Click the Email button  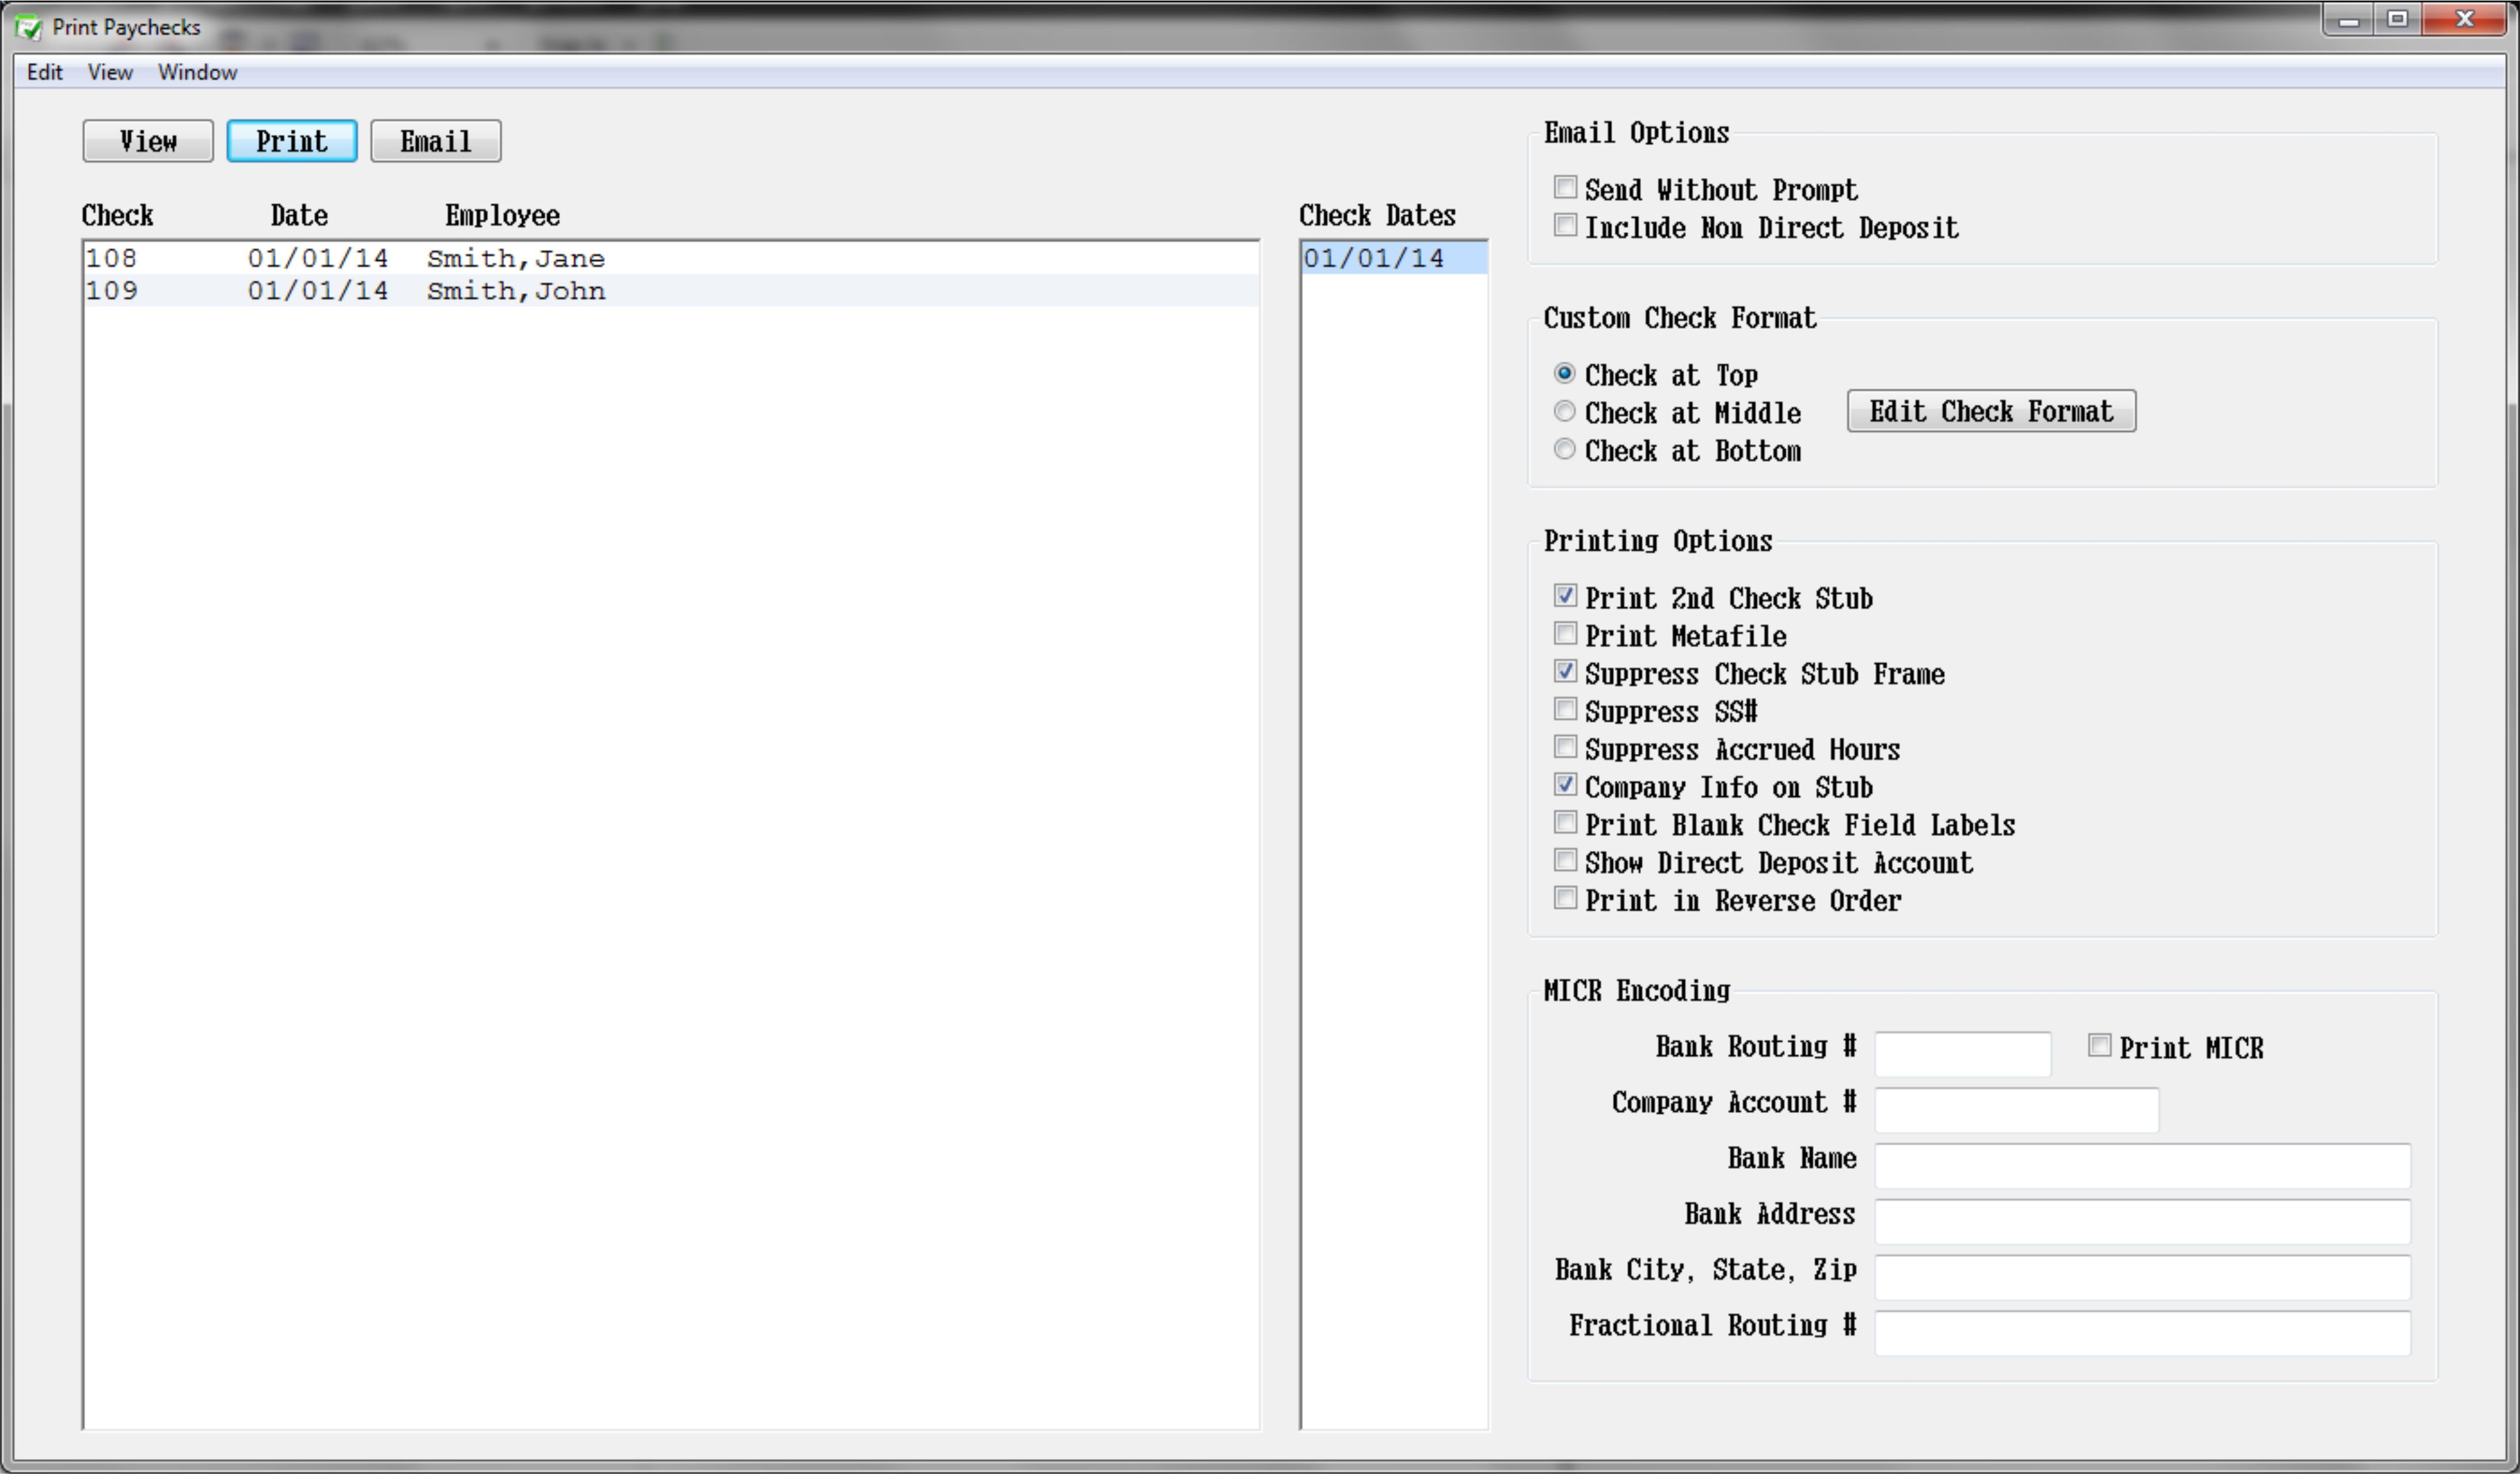[435, 141]
